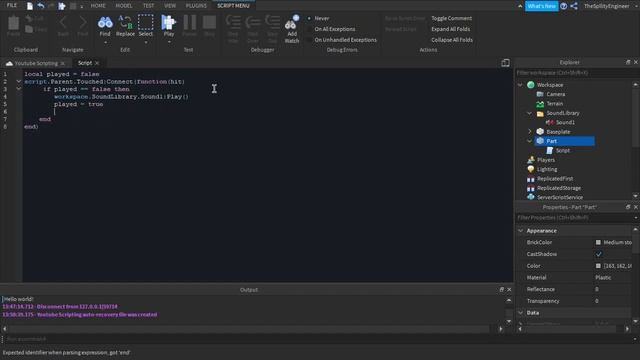Close the Script editor tab

click(97, 63)
